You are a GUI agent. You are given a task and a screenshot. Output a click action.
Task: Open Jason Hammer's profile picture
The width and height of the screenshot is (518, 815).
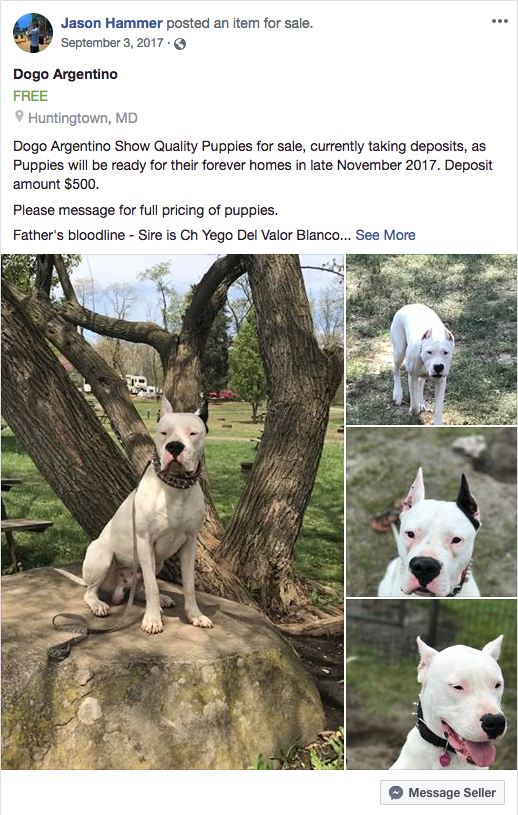(33, 33)
